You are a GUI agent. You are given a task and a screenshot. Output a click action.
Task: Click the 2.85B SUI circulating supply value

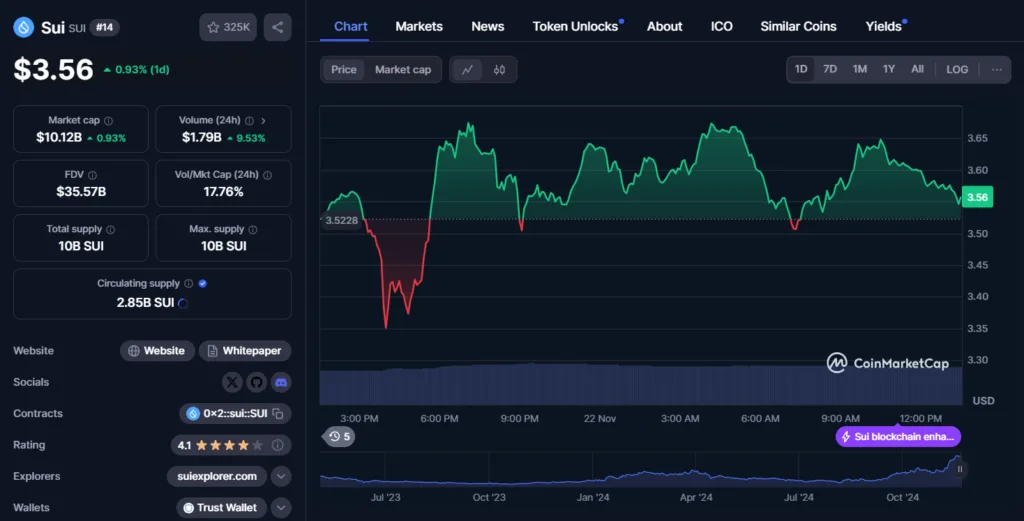pos(145,303)
